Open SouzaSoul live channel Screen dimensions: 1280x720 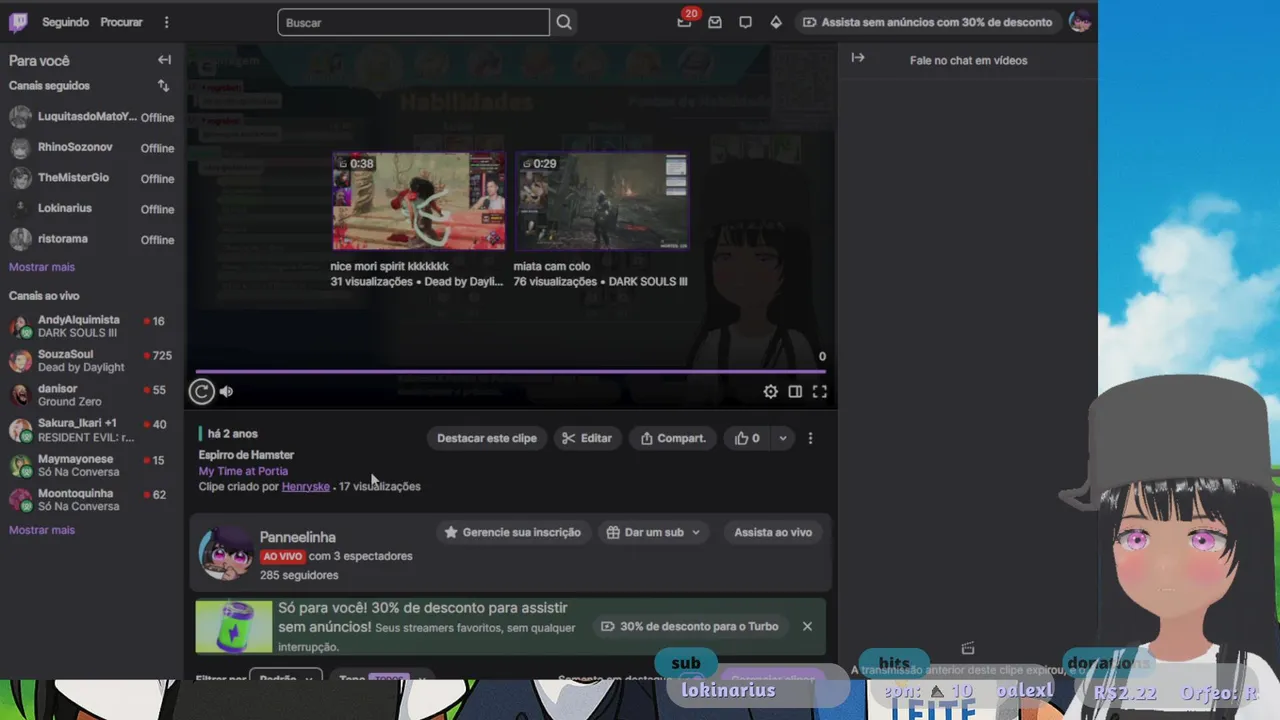pos(92,361)
